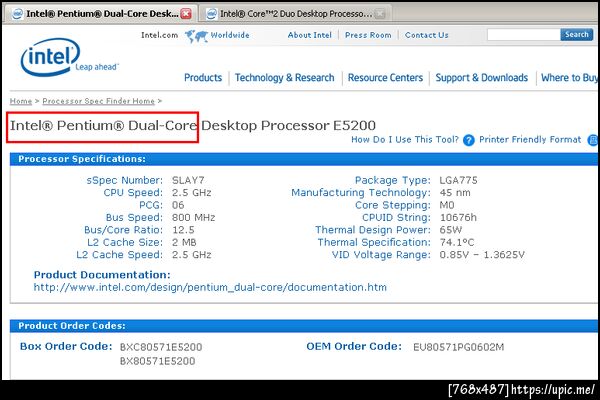
Task: Click OEM order code EU80571PG0602M
Action: point(458,347)
